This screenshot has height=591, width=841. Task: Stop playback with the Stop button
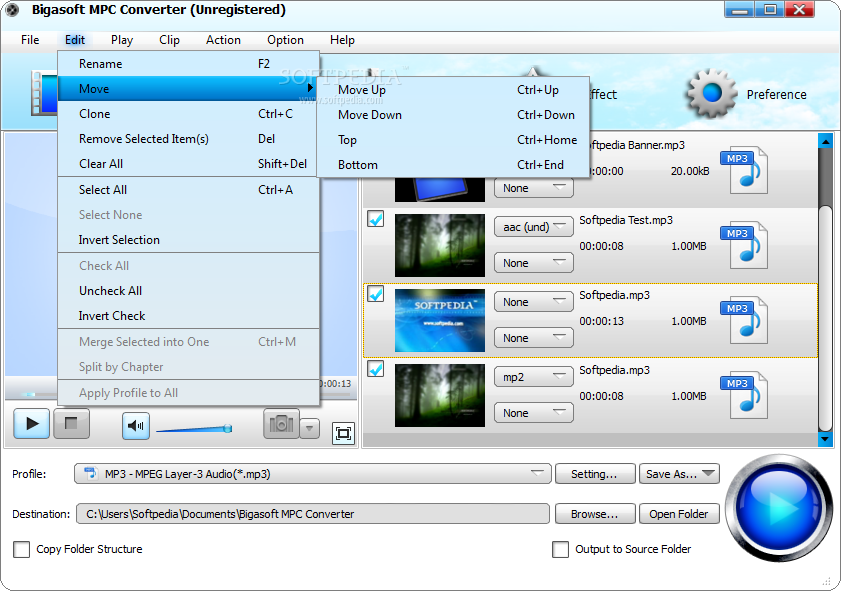click(x=71, y=424)
